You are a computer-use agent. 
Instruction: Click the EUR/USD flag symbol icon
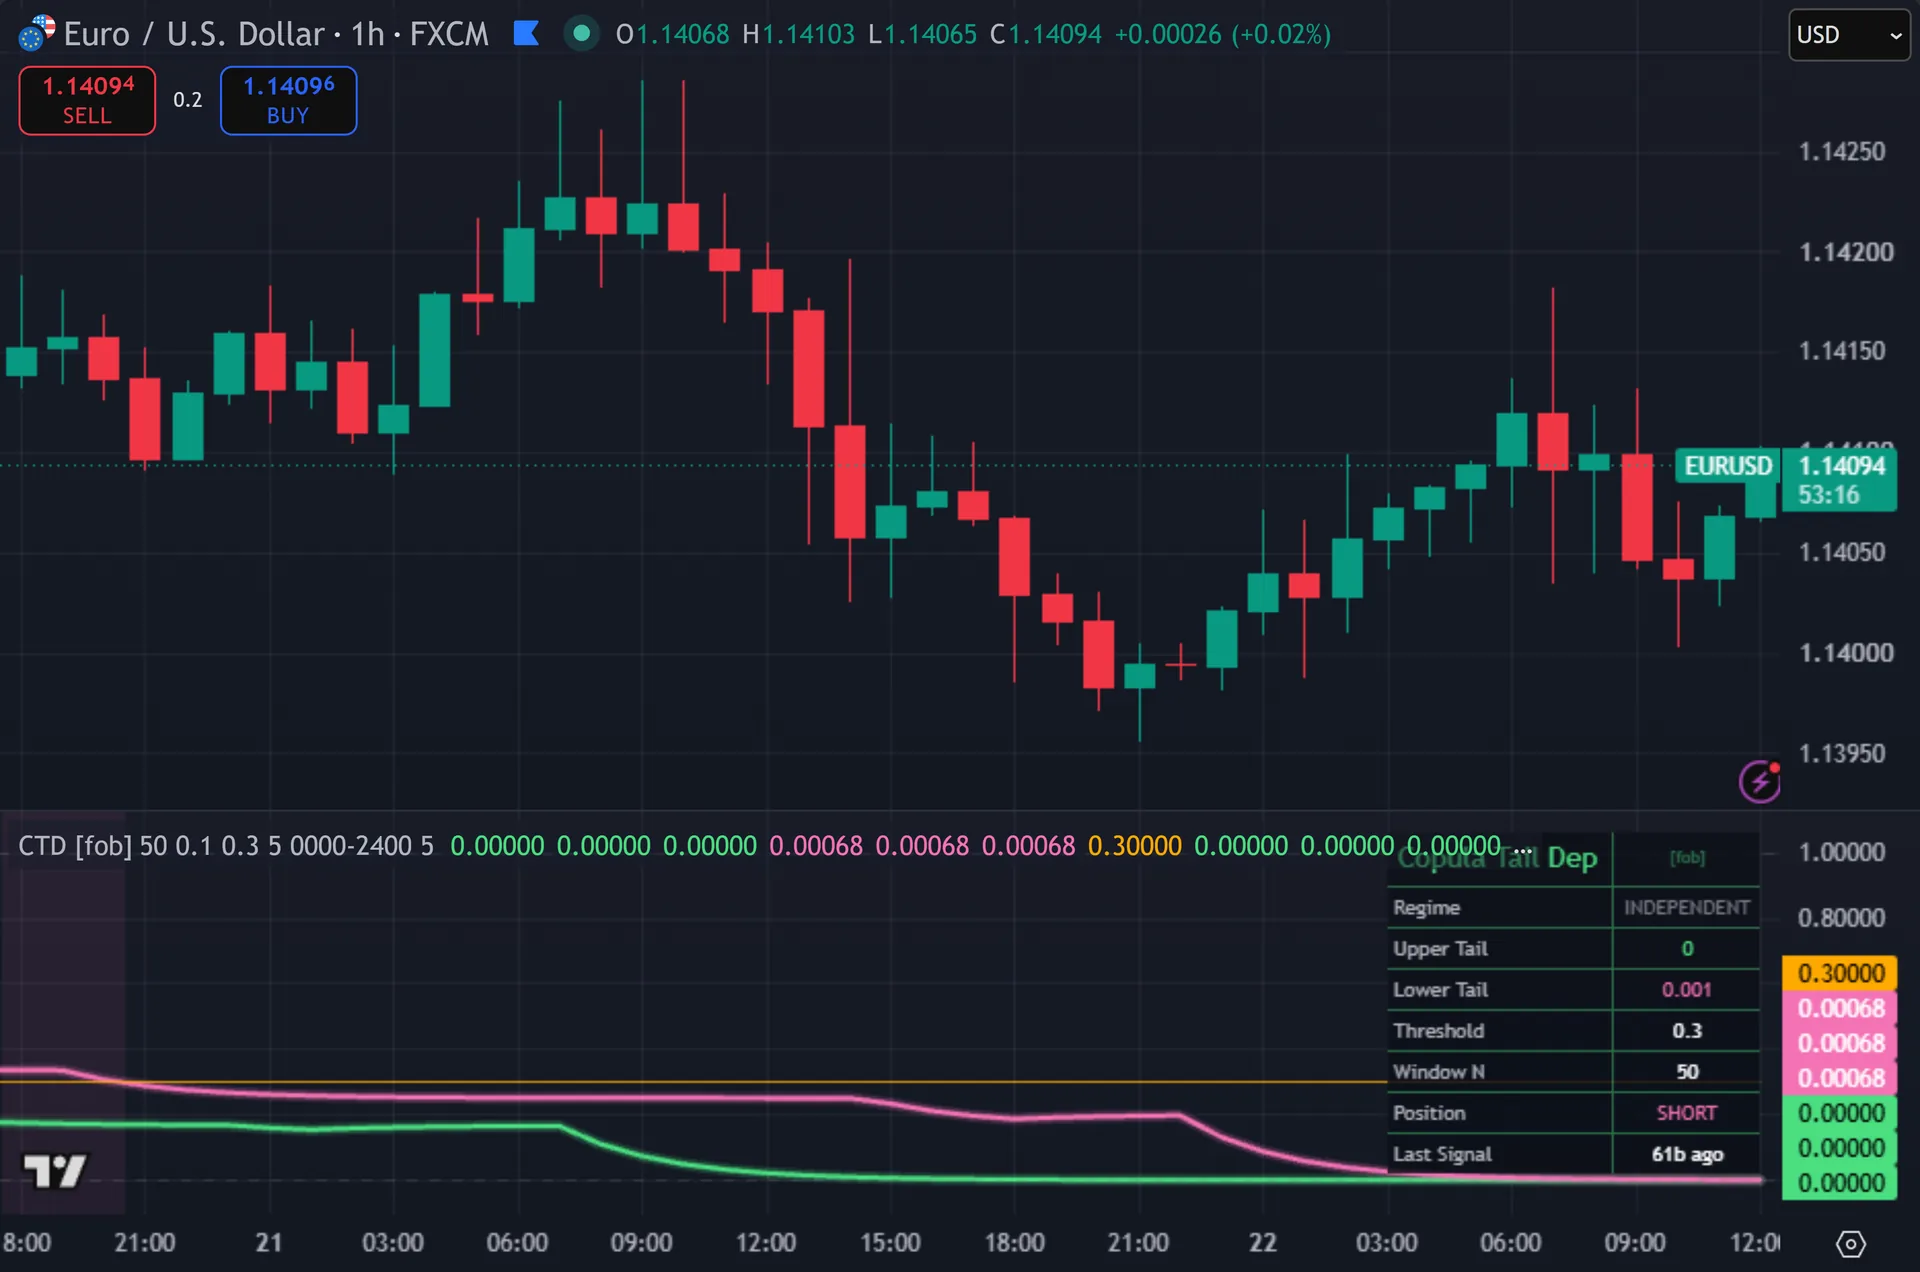[37, 33]
